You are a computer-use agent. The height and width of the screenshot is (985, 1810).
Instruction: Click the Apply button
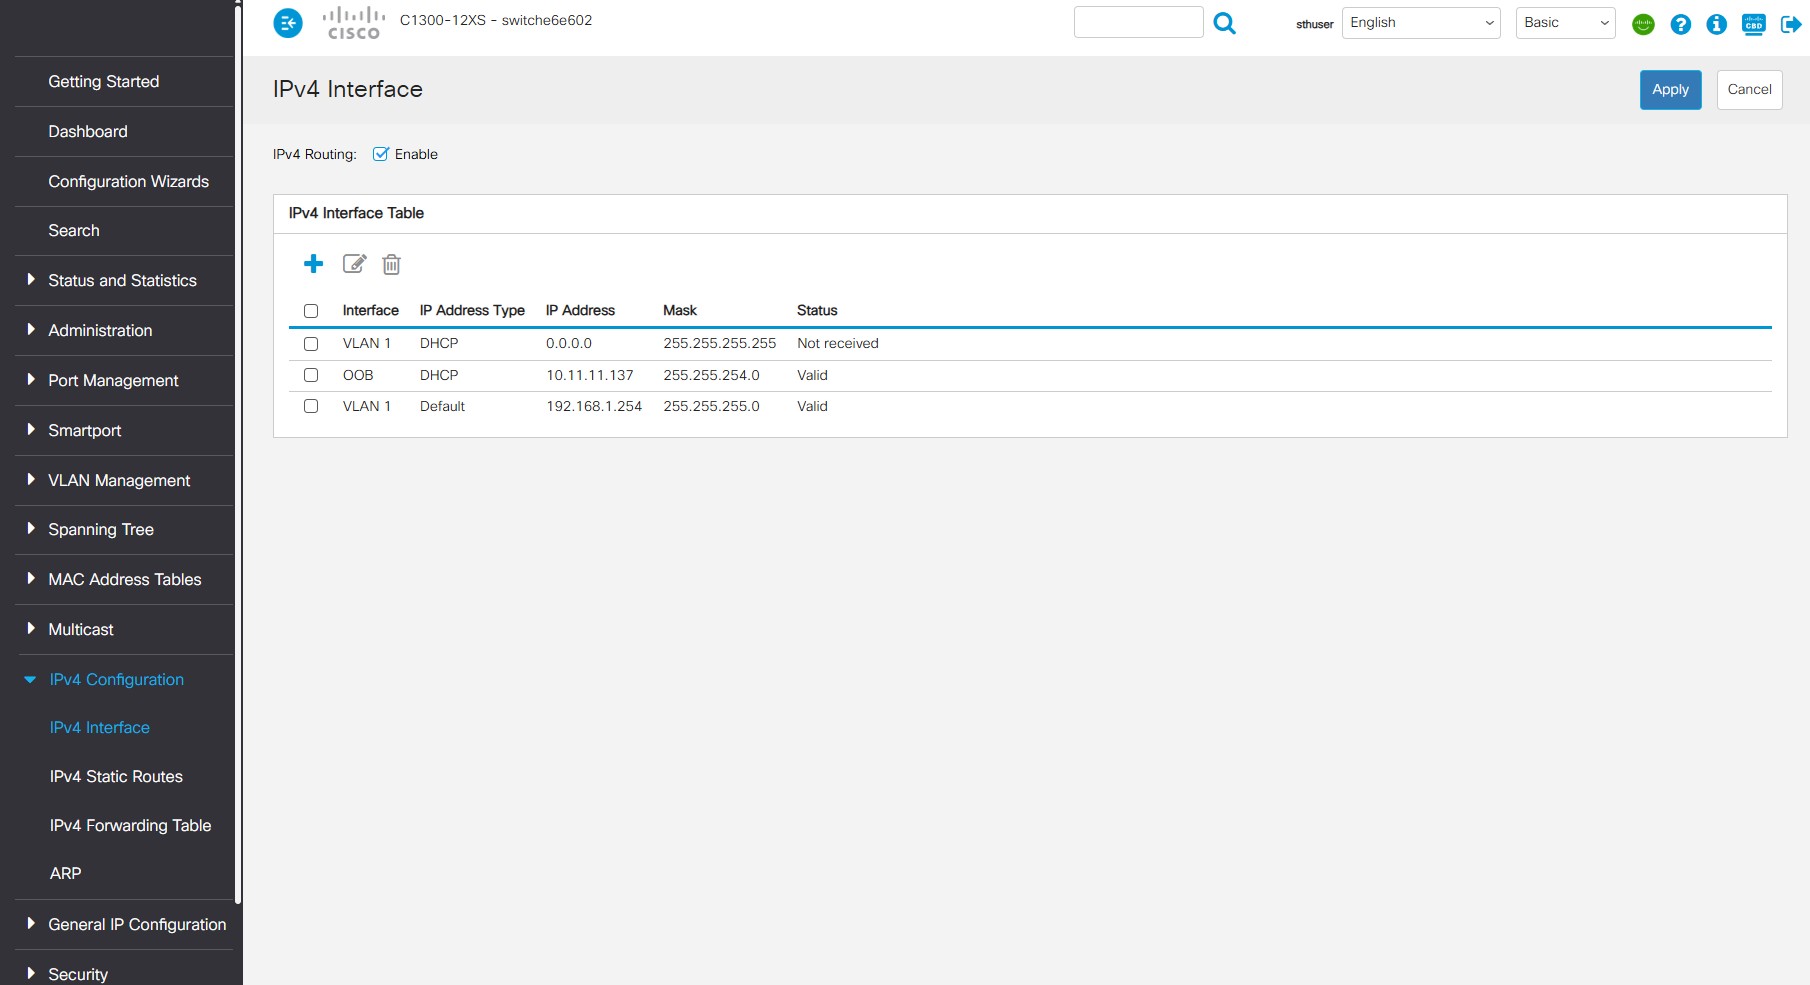(1670, 90)
